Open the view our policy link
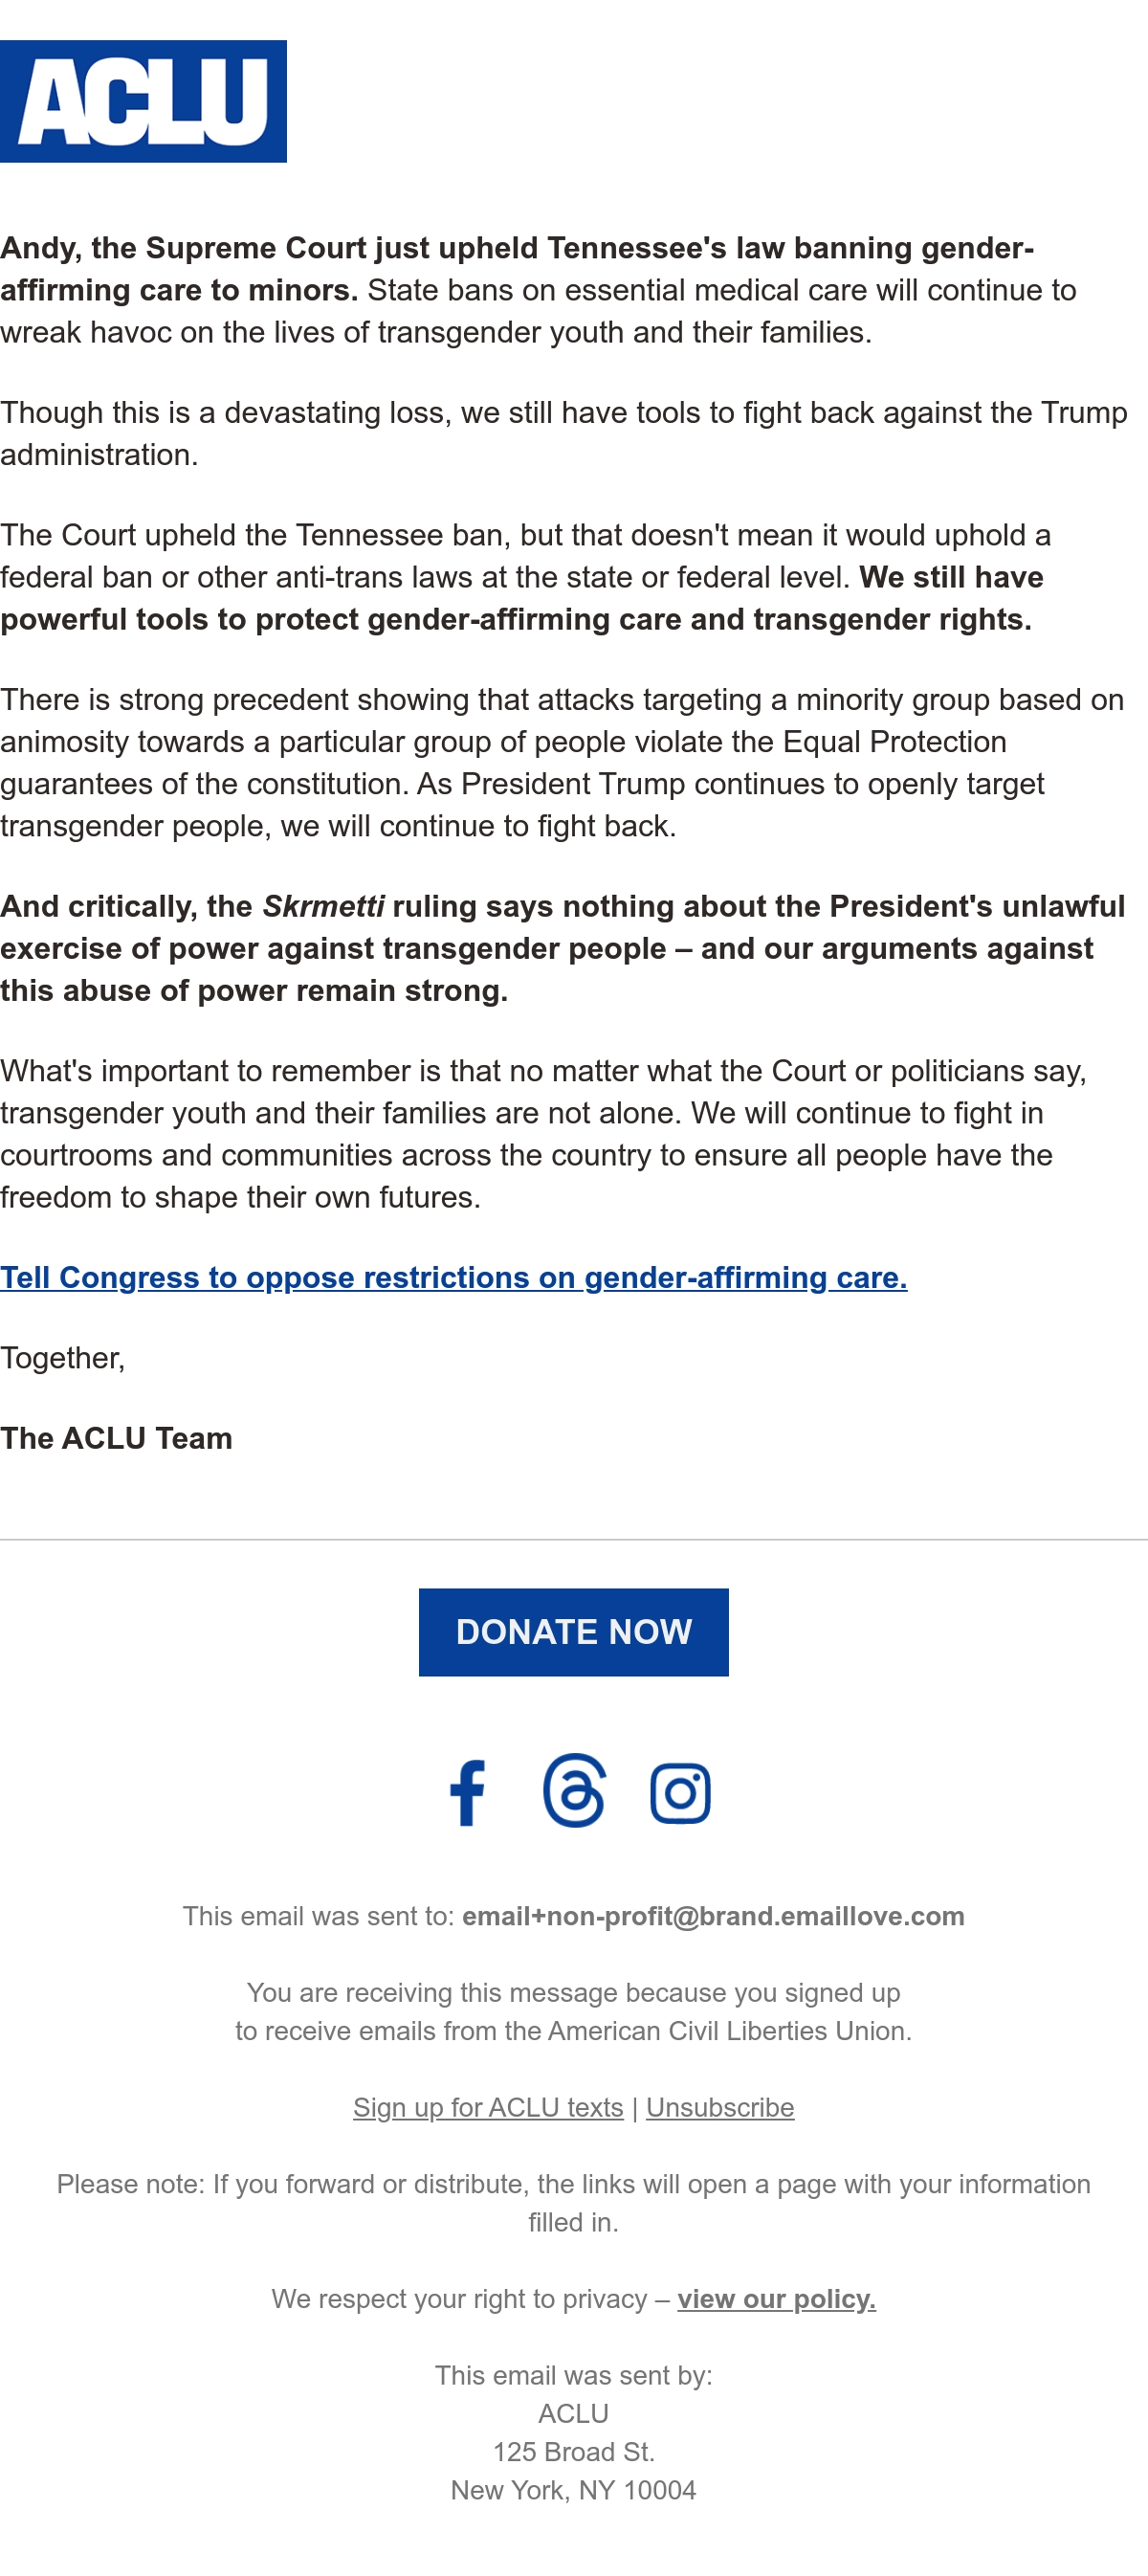Image resolution: width=1148 pixels, height=2576 pixels. [777, 2298]
